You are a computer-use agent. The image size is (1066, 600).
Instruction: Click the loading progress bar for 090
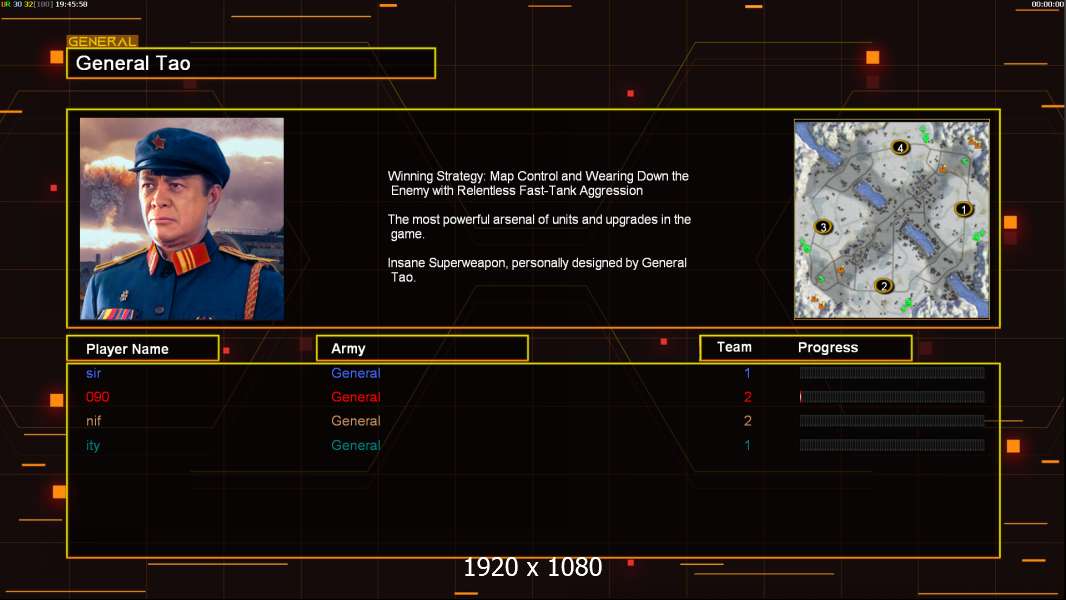[x=892, y=397]
